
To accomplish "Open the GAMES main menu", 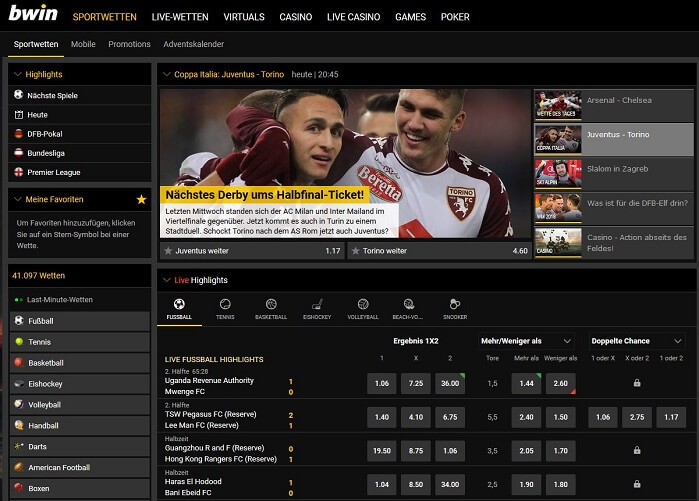I will pyautogui.click(x=411, y=17).
